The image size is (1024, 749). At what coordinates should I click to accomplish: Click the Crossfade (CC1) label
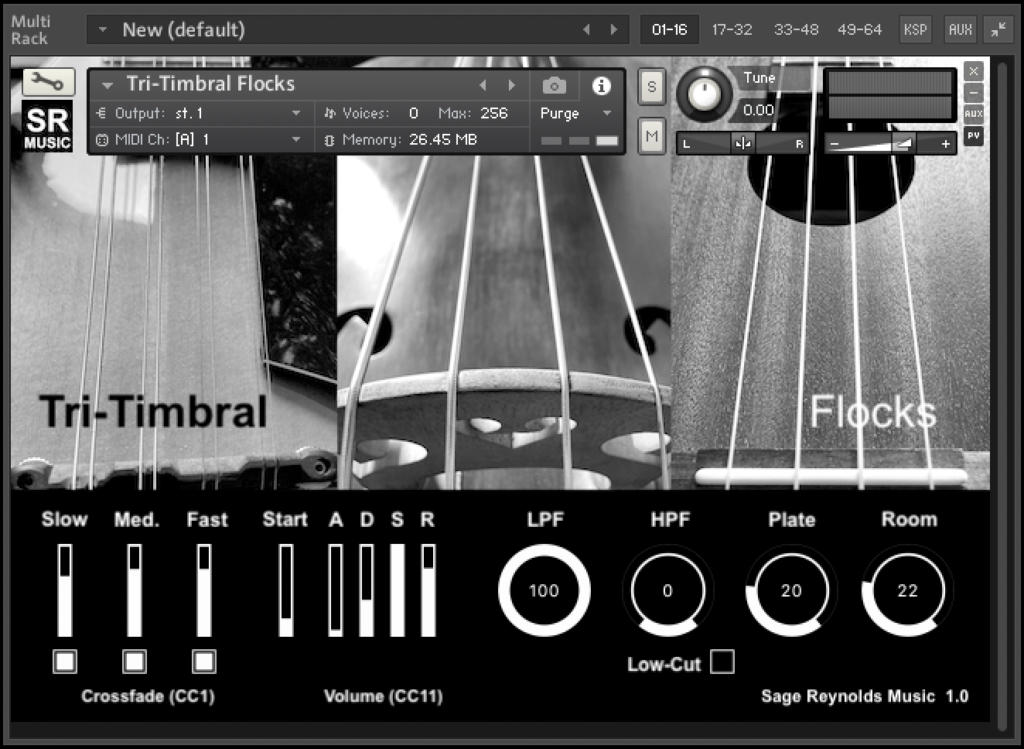(148, 696)
